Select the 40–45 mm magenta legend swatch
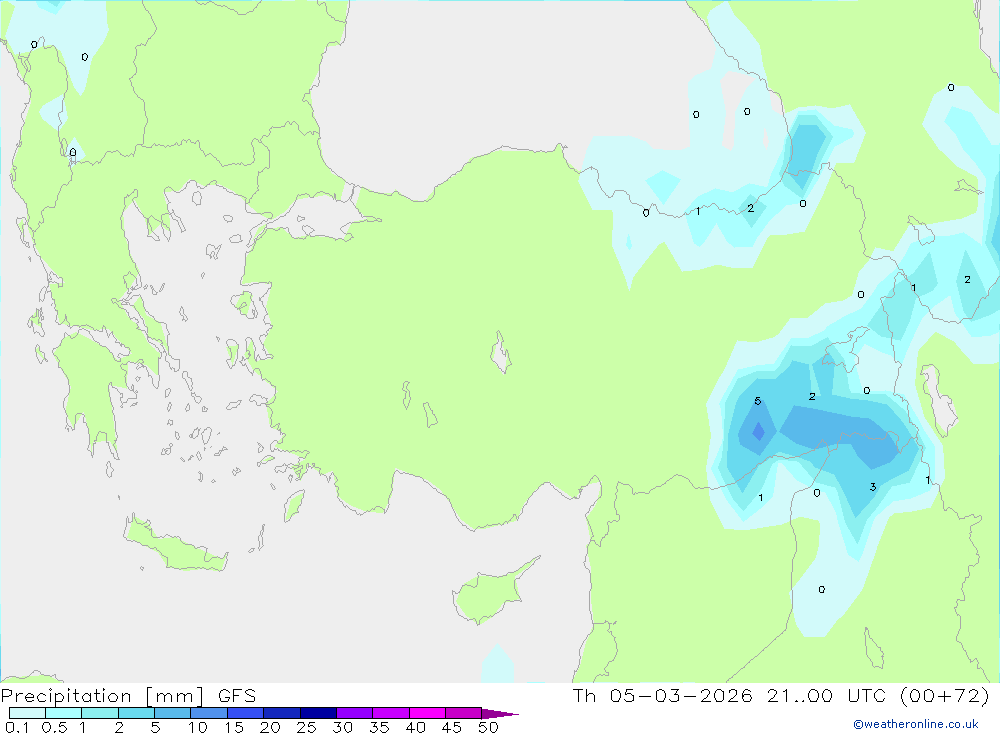 click(x=427, y=713)
